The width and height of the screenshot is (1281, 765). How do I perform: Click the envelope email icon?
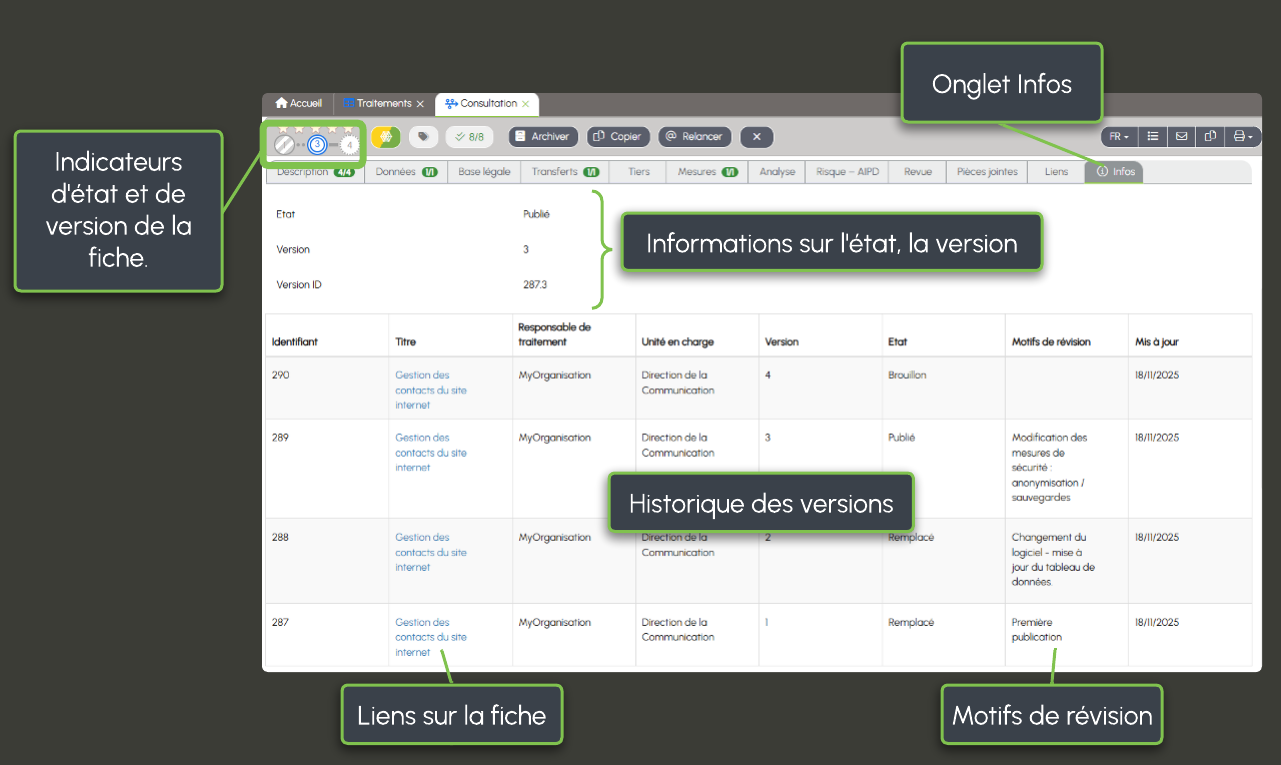(x=1181, y=137)
